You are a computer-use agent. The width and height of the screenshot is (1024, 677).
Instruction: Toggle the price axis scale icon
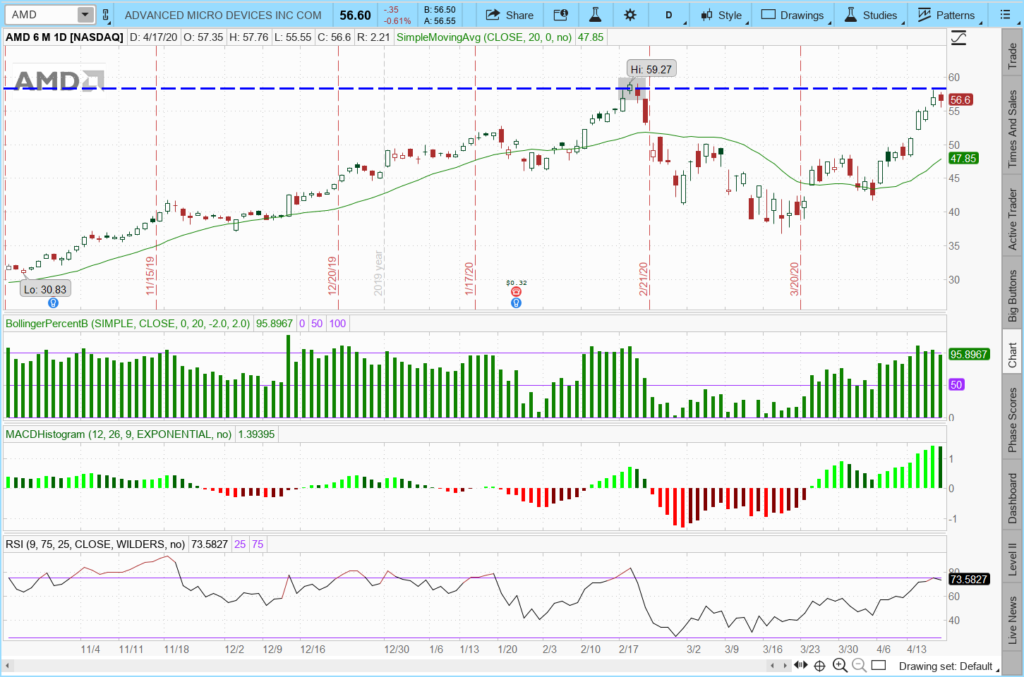click(x=958, y=38)
